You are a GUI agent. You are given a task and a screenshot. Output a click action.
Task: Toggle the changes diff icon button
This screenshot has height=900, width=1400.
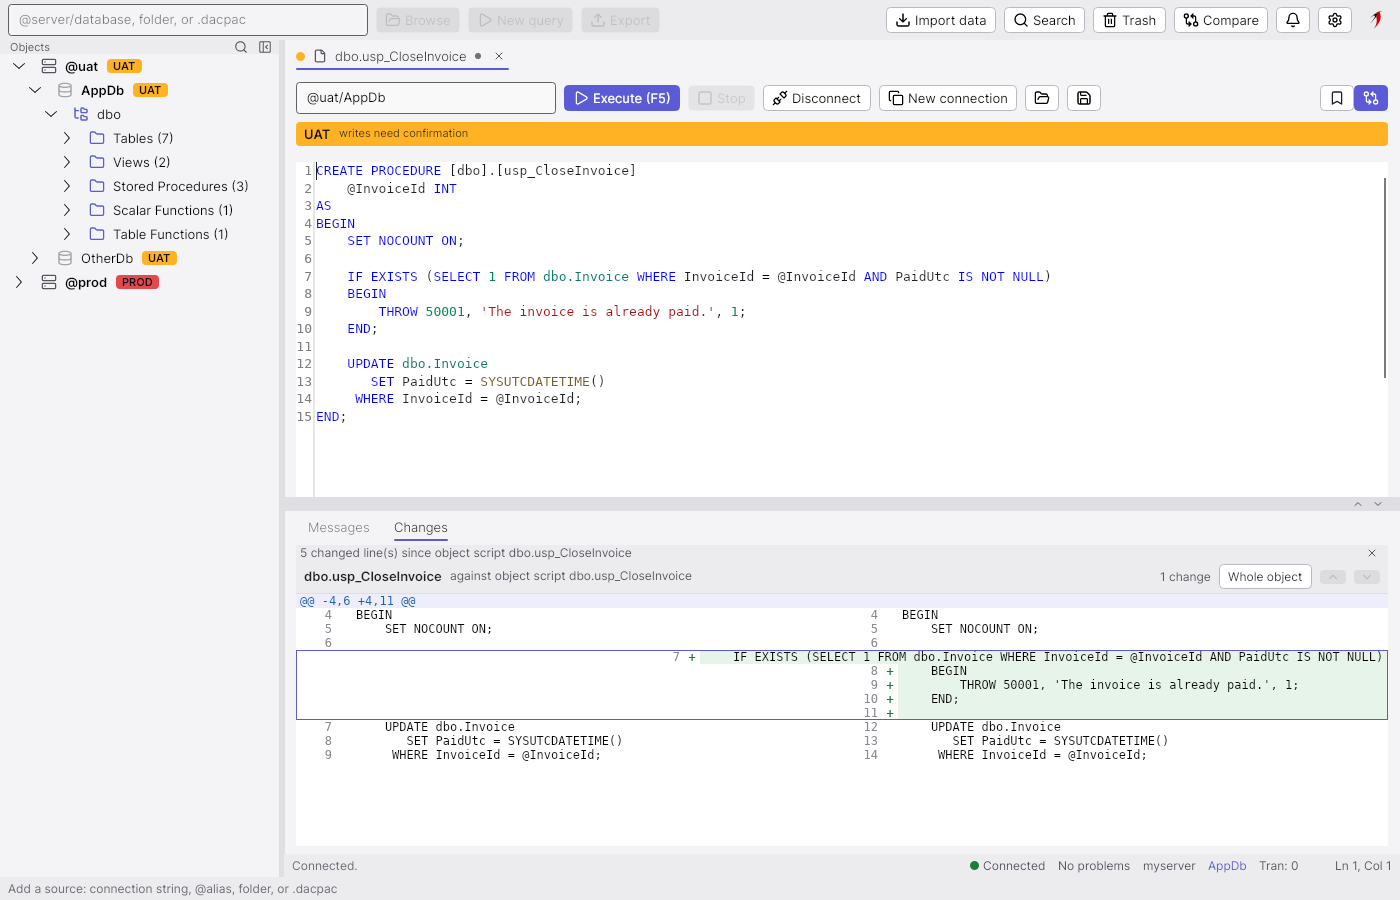(1371, 98)
